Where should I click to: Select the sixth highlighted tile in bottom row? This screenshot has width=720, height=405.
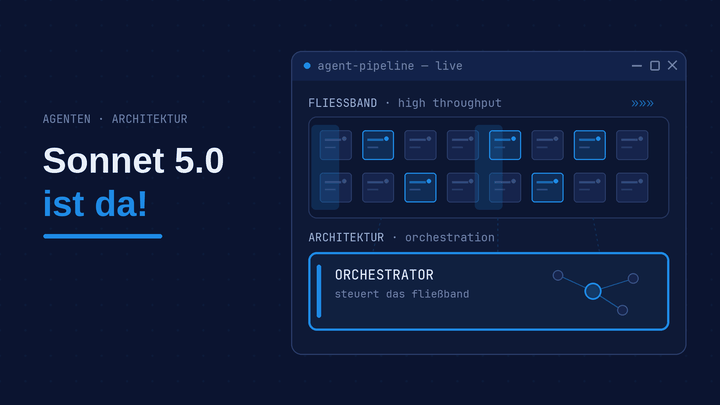[547, 187]
